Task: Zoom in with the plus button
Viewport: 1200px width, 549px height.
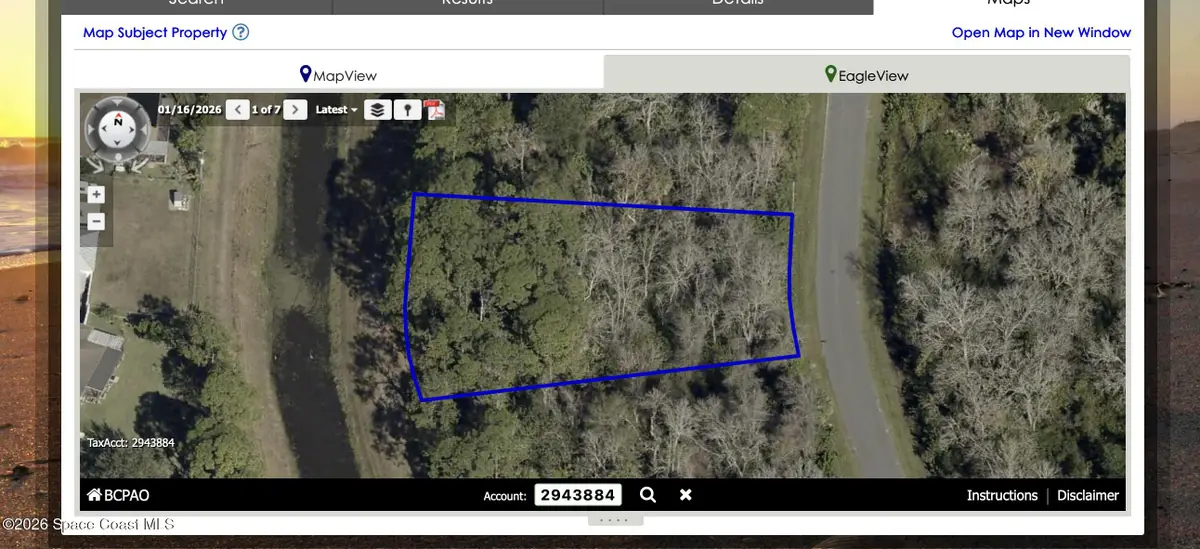Action: pyautogui.click(x=96, y=195)
